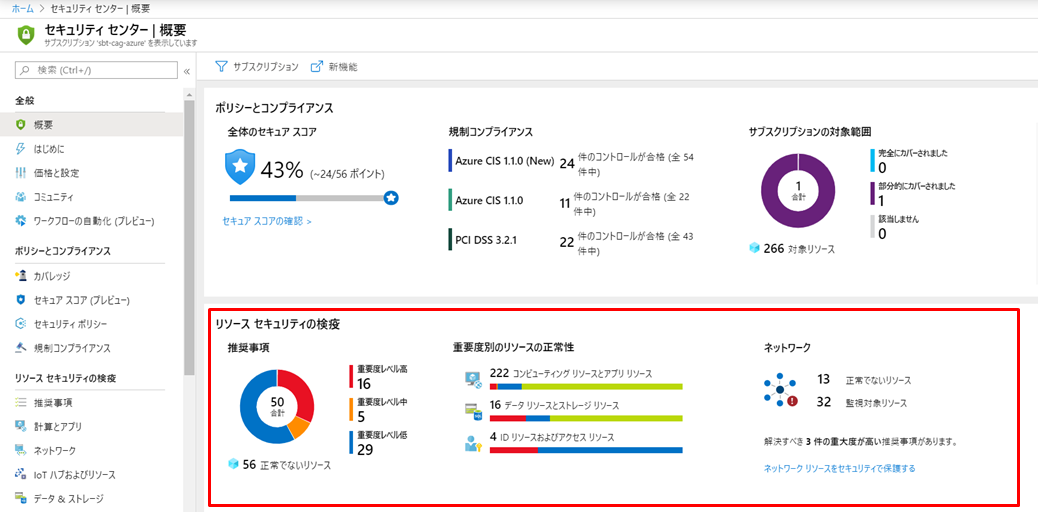1038x512 pixels.
Task: Click the blue 重要度レベル低 swatch
Action: click(352, 442)
